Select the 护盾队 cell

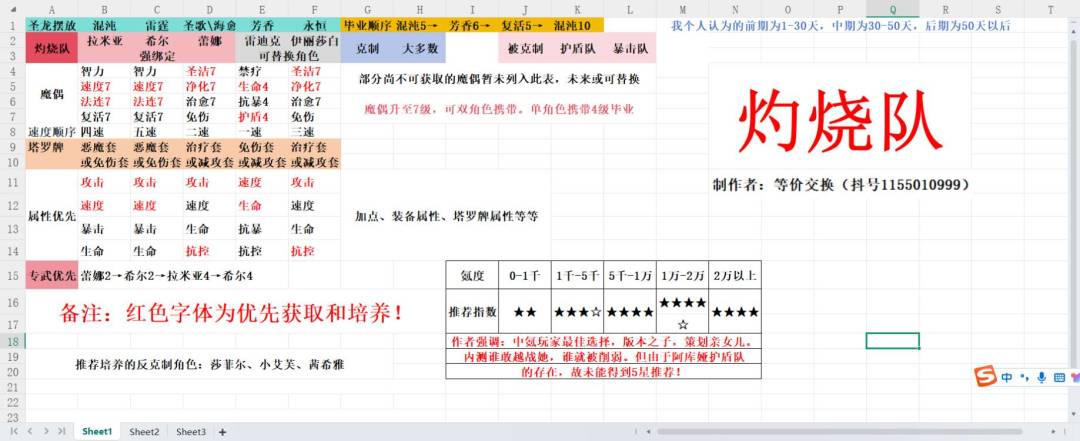pos(577,48)
